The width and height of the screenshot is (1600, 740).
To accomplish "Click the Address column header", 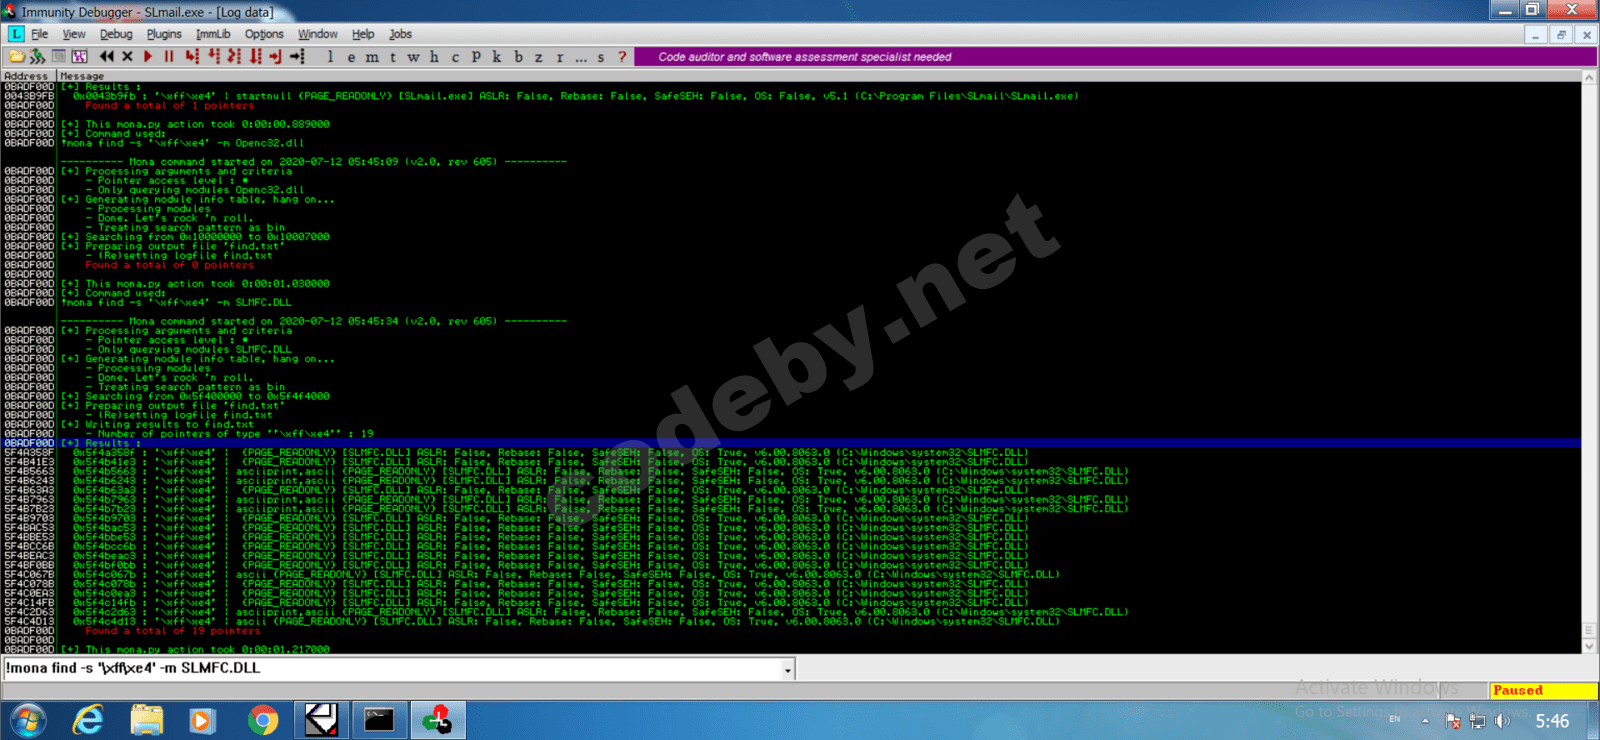I will pyautogui.click(x=28, y=76).
